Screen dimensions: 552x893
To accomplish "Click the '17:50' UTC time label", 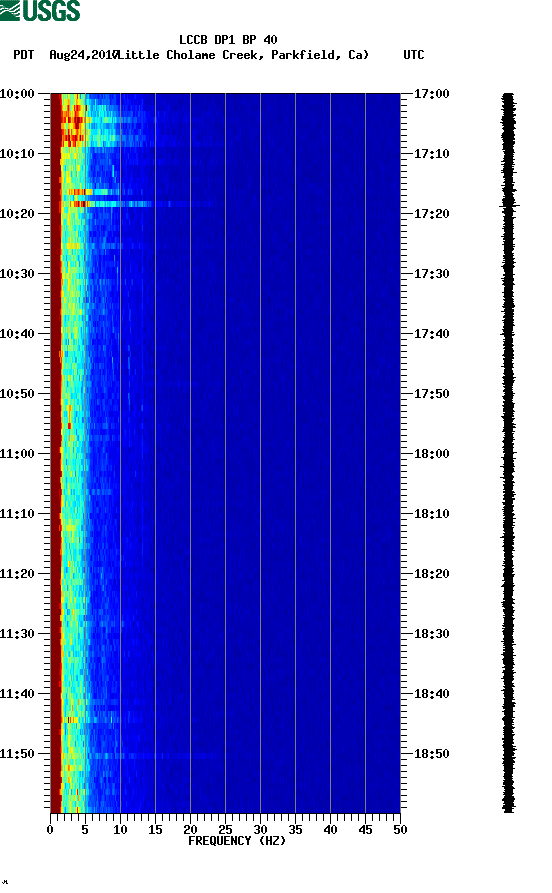I will point(432,394).
